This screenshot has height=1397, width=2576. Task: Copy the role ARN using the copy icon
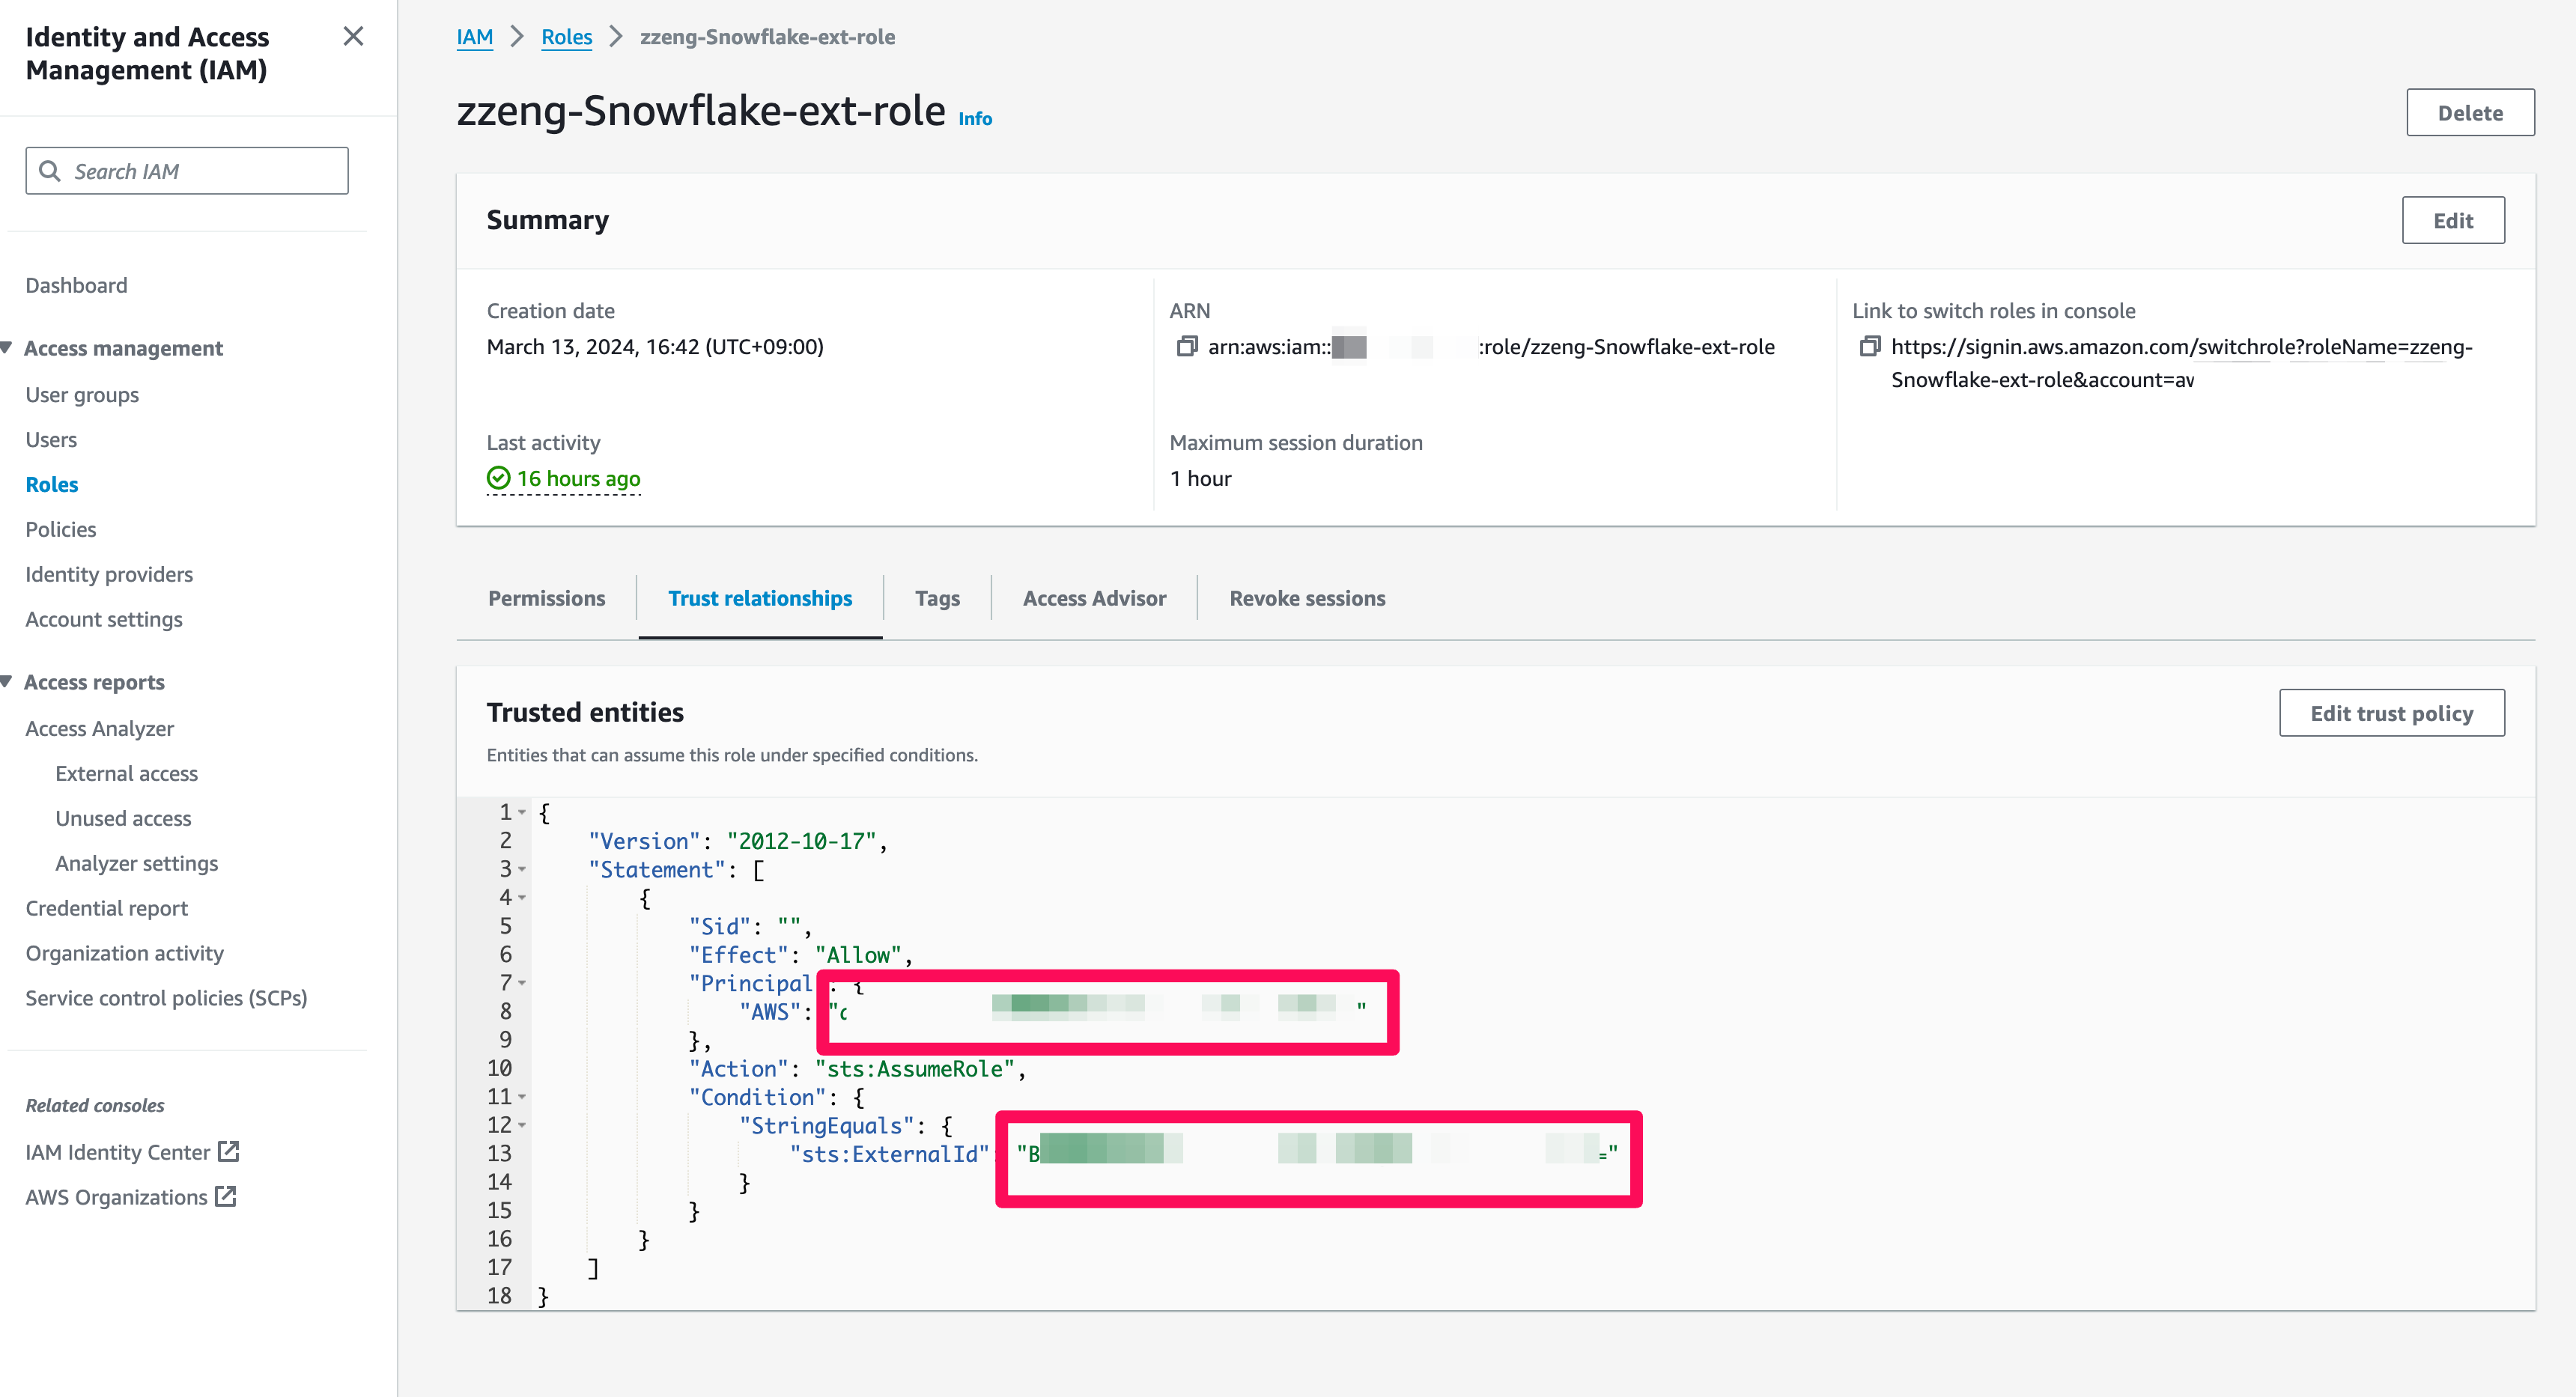click(1186, 347)
